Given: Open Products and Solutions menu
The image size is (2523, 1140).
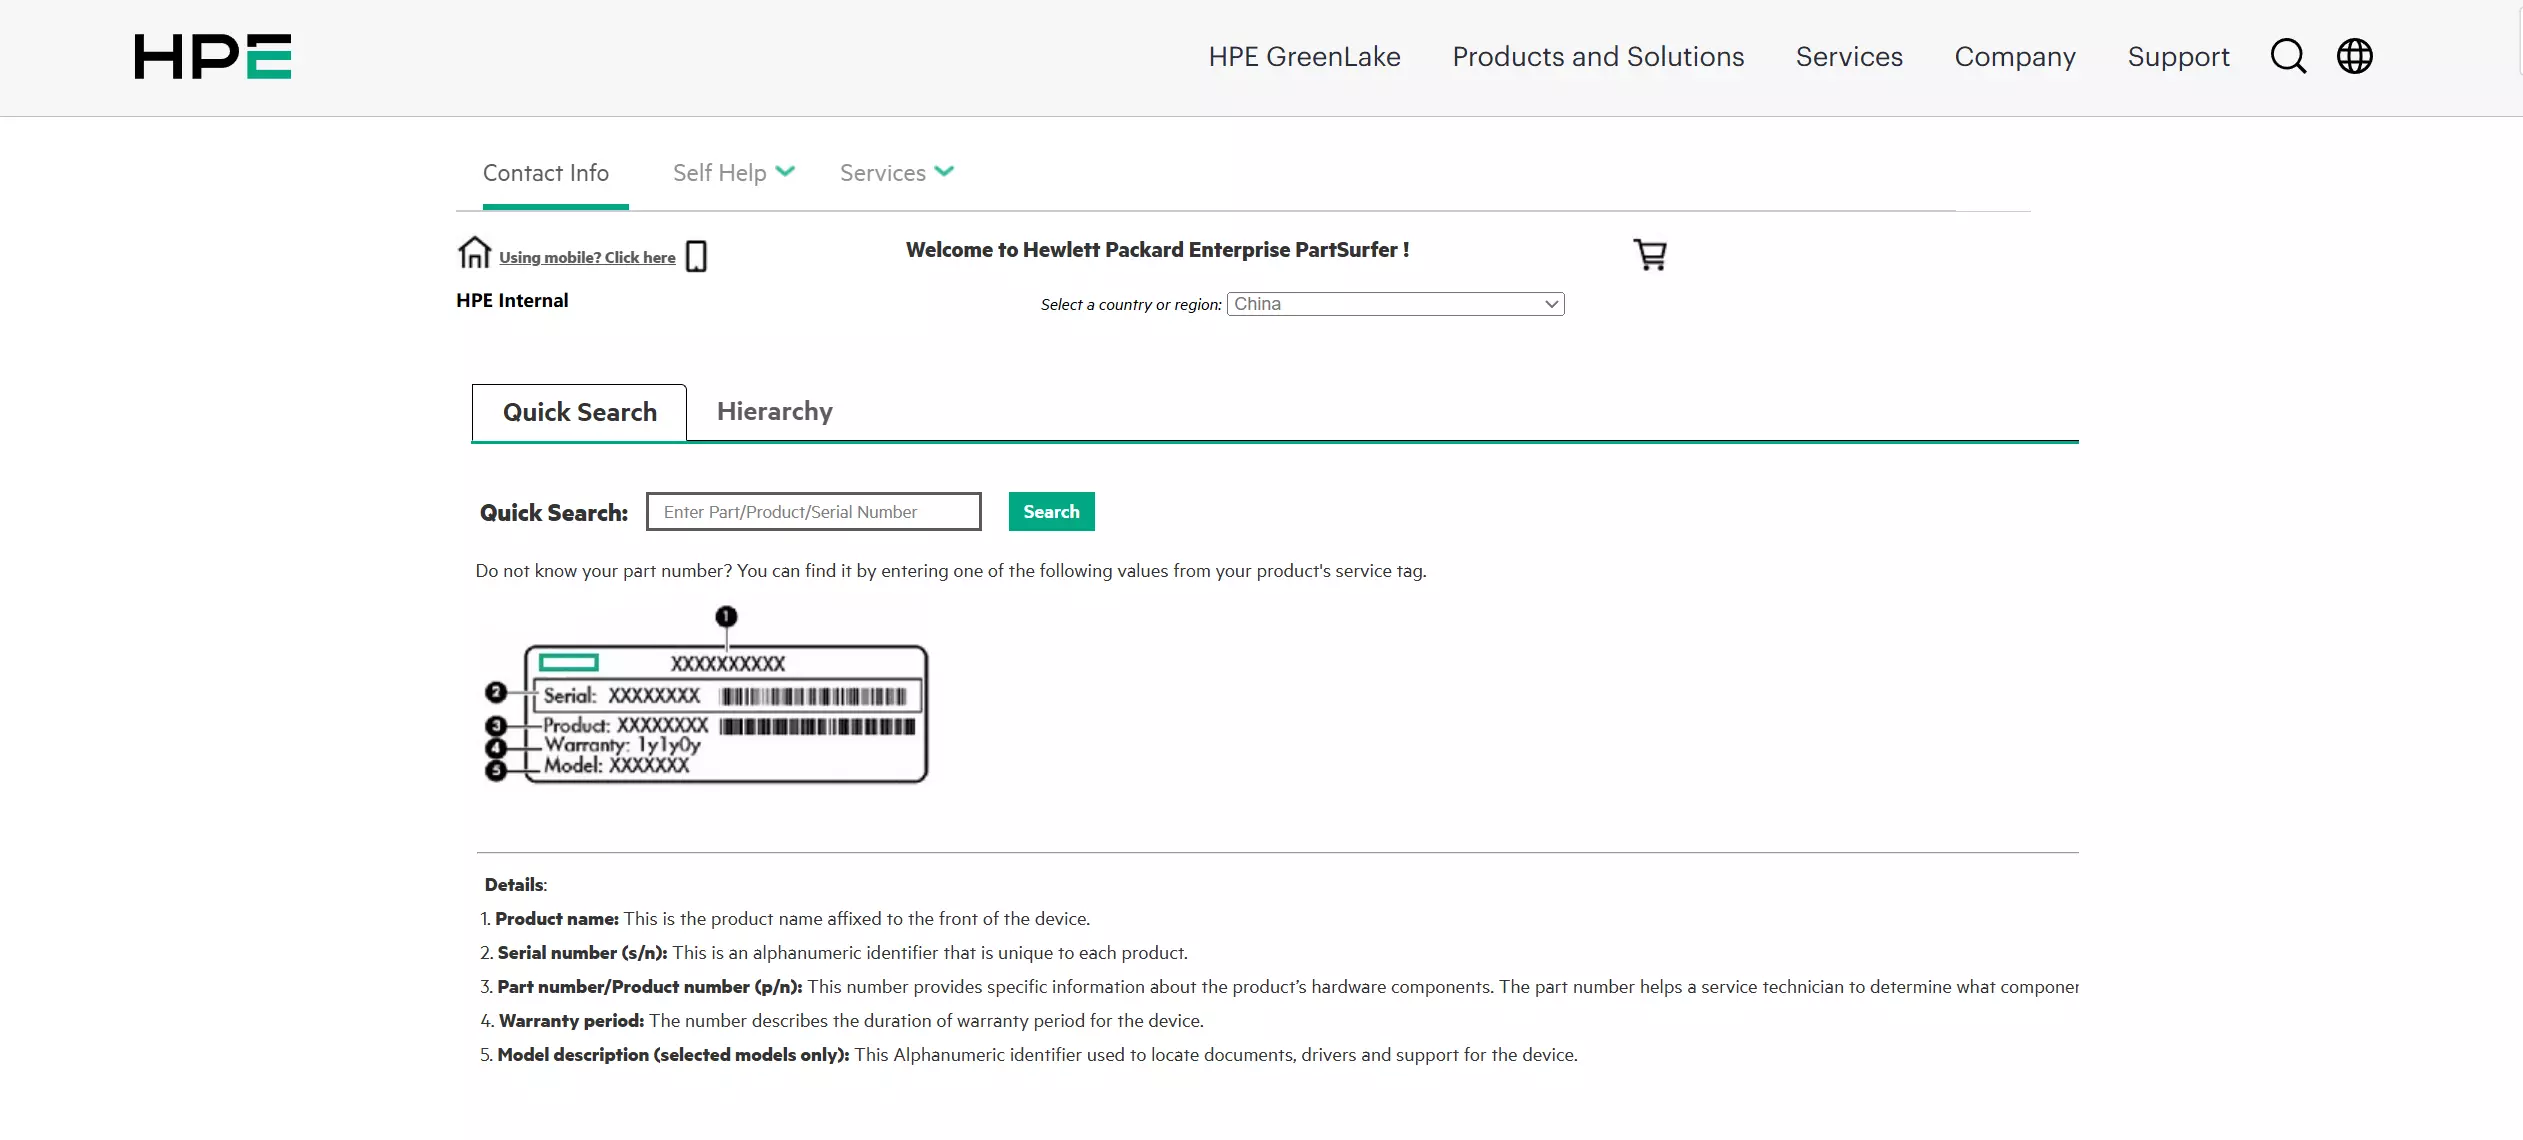Looking at the screenshot, I should (x=1598, y=57).
